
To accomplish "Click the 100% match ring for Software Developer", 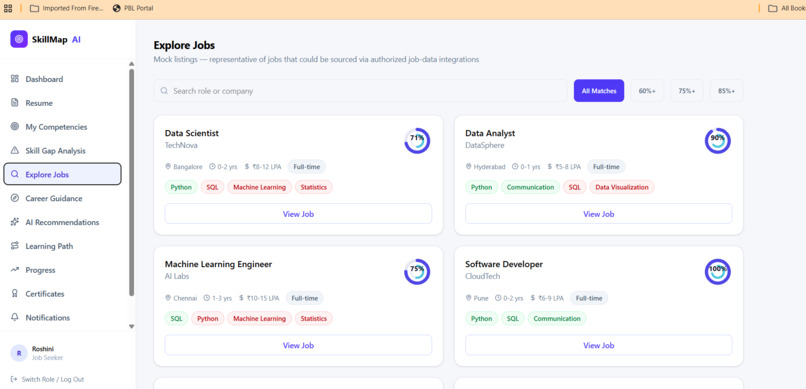I will click(717, 272).
